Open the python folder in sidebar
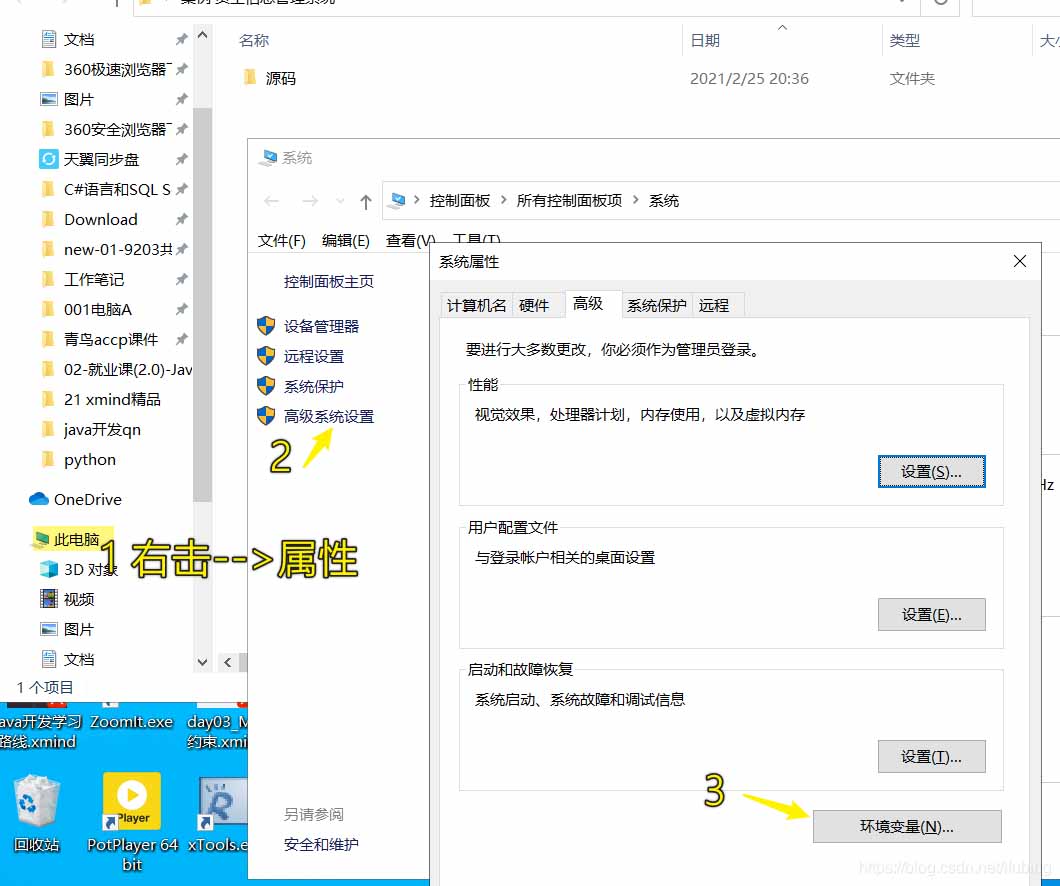 pyautogui.click(x=78, y=460)
